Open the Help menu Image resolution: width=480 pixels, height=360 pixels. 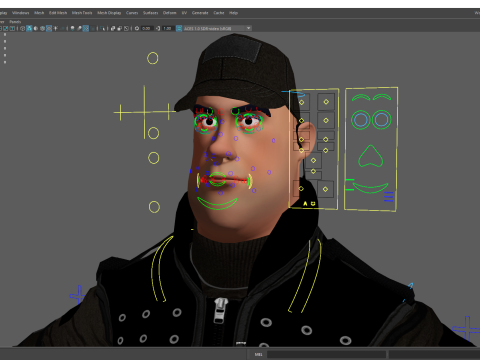[x=233, y=13]
